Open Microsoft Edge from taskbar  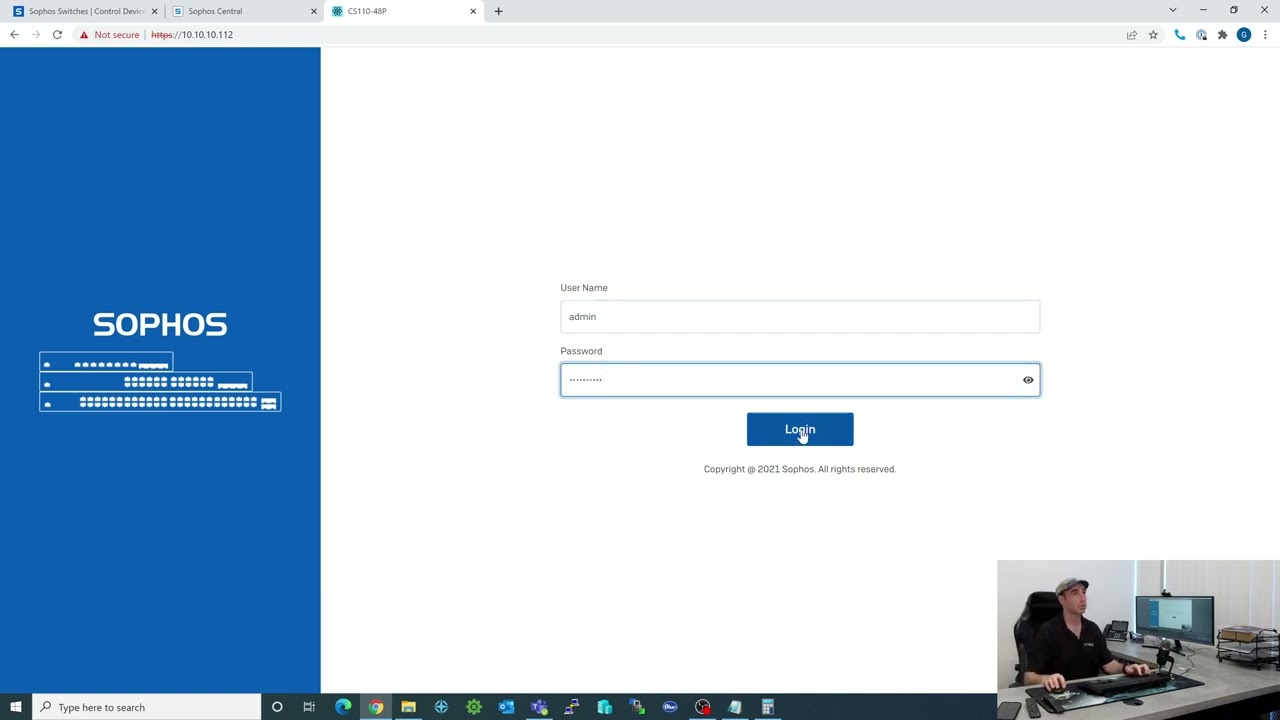(343, 707)
